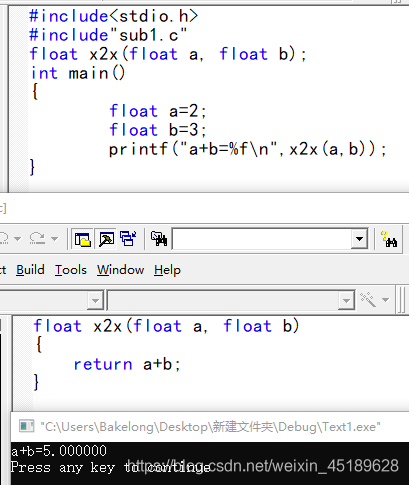The image size is (409, 485).
Task: Click the toolbar drag gripper beside WizardBar
Action: 402,299
